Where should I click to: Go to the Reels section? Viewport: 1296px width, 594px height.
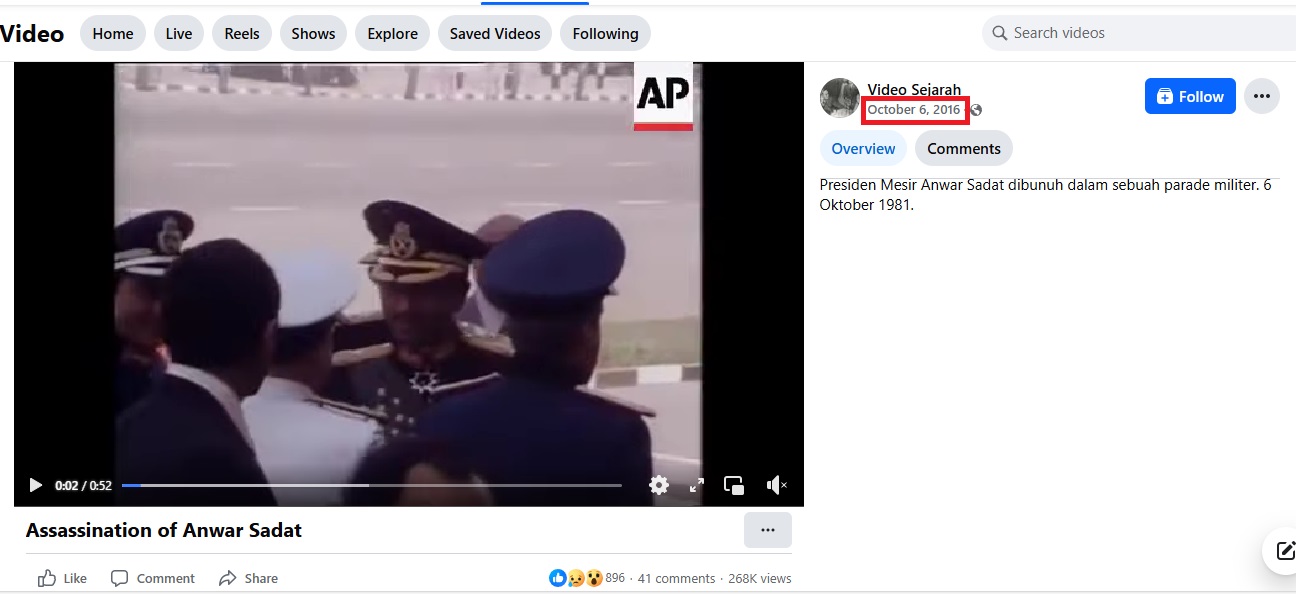[x=242, y=33]
